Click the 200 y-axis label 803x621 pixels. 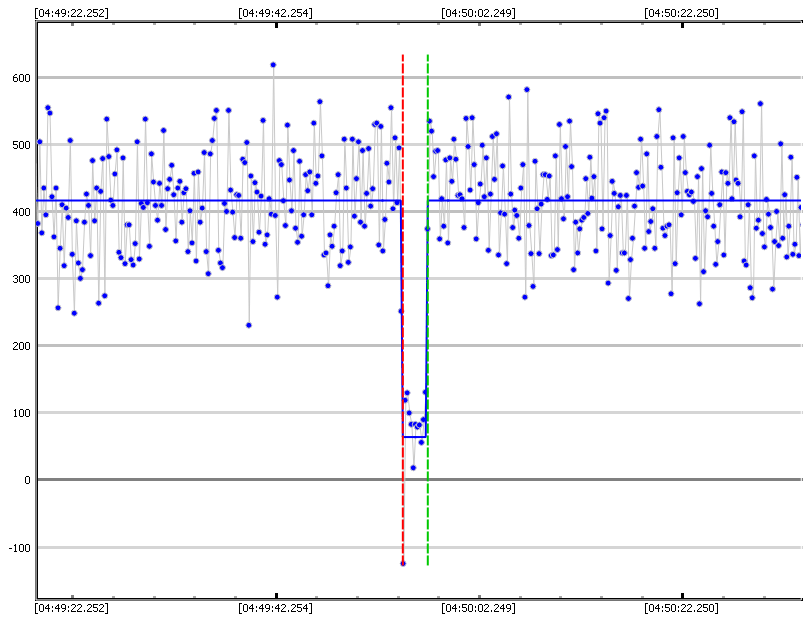coord(22,346)
